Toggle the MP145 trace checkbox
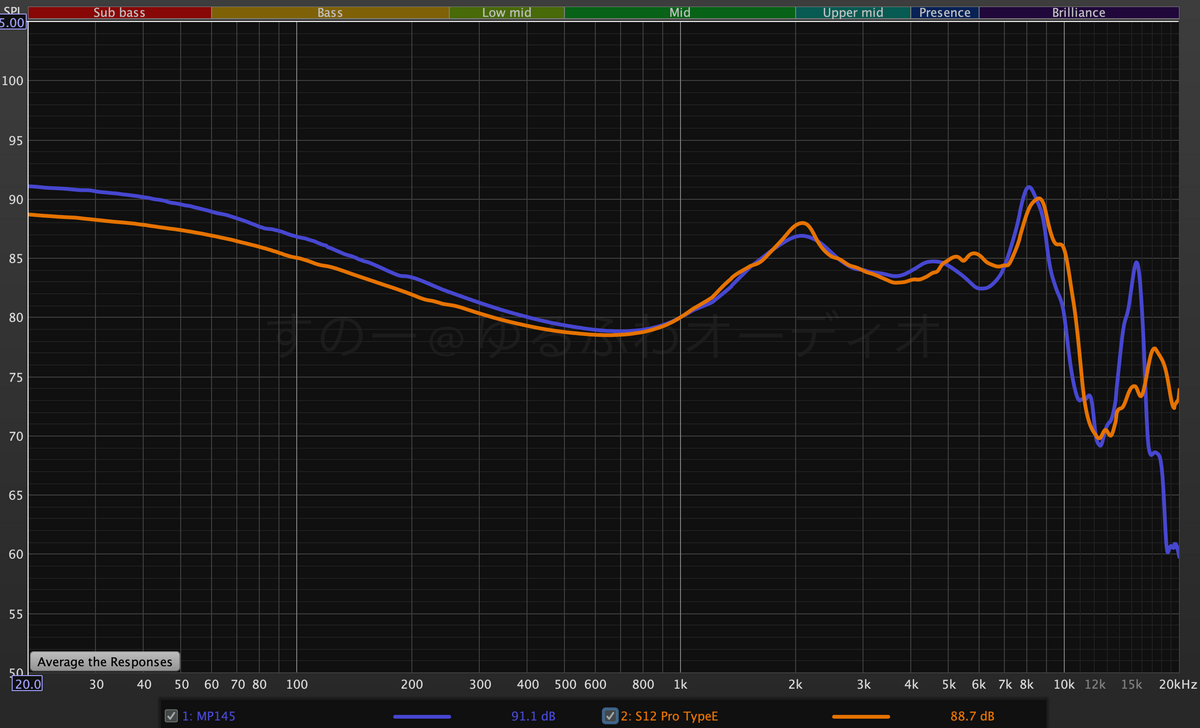This screenshot has height=728, width=1200. [171, 716]
